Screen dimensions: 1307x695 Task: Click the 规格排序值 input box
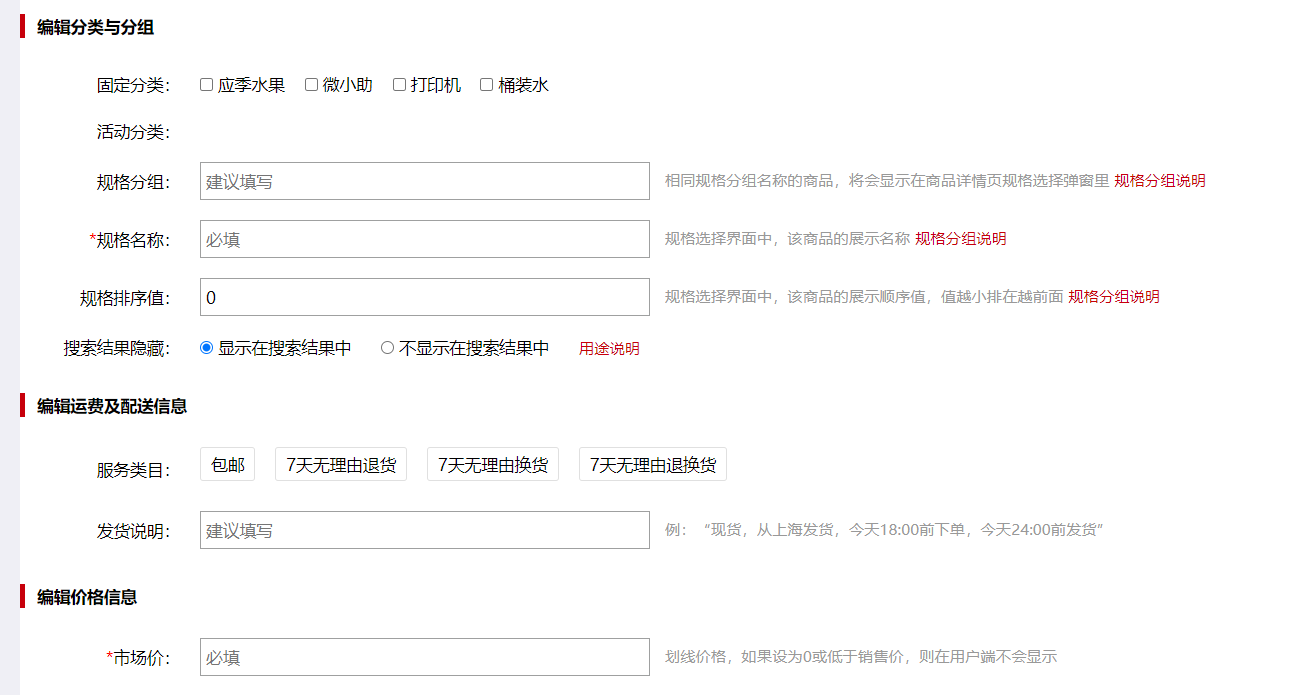click(424, 297)
